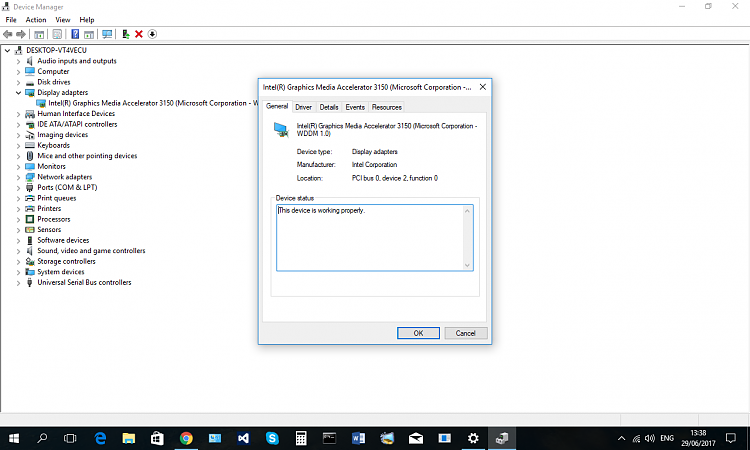The height and width of the screenshot is (450, 750).
Task: Click Device status scrollbar up arrow
Action: [x=467, y=210]
